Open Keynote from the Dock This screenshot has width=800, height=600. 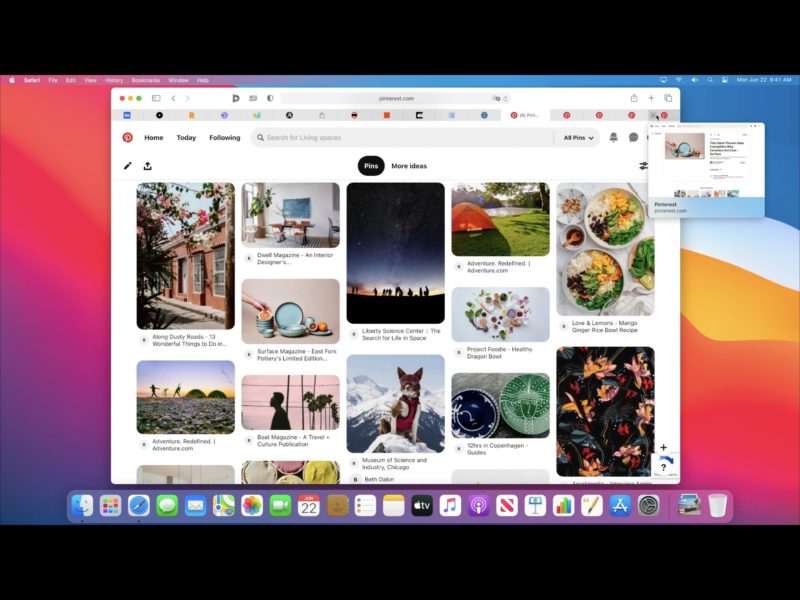[x=535, y=506]
